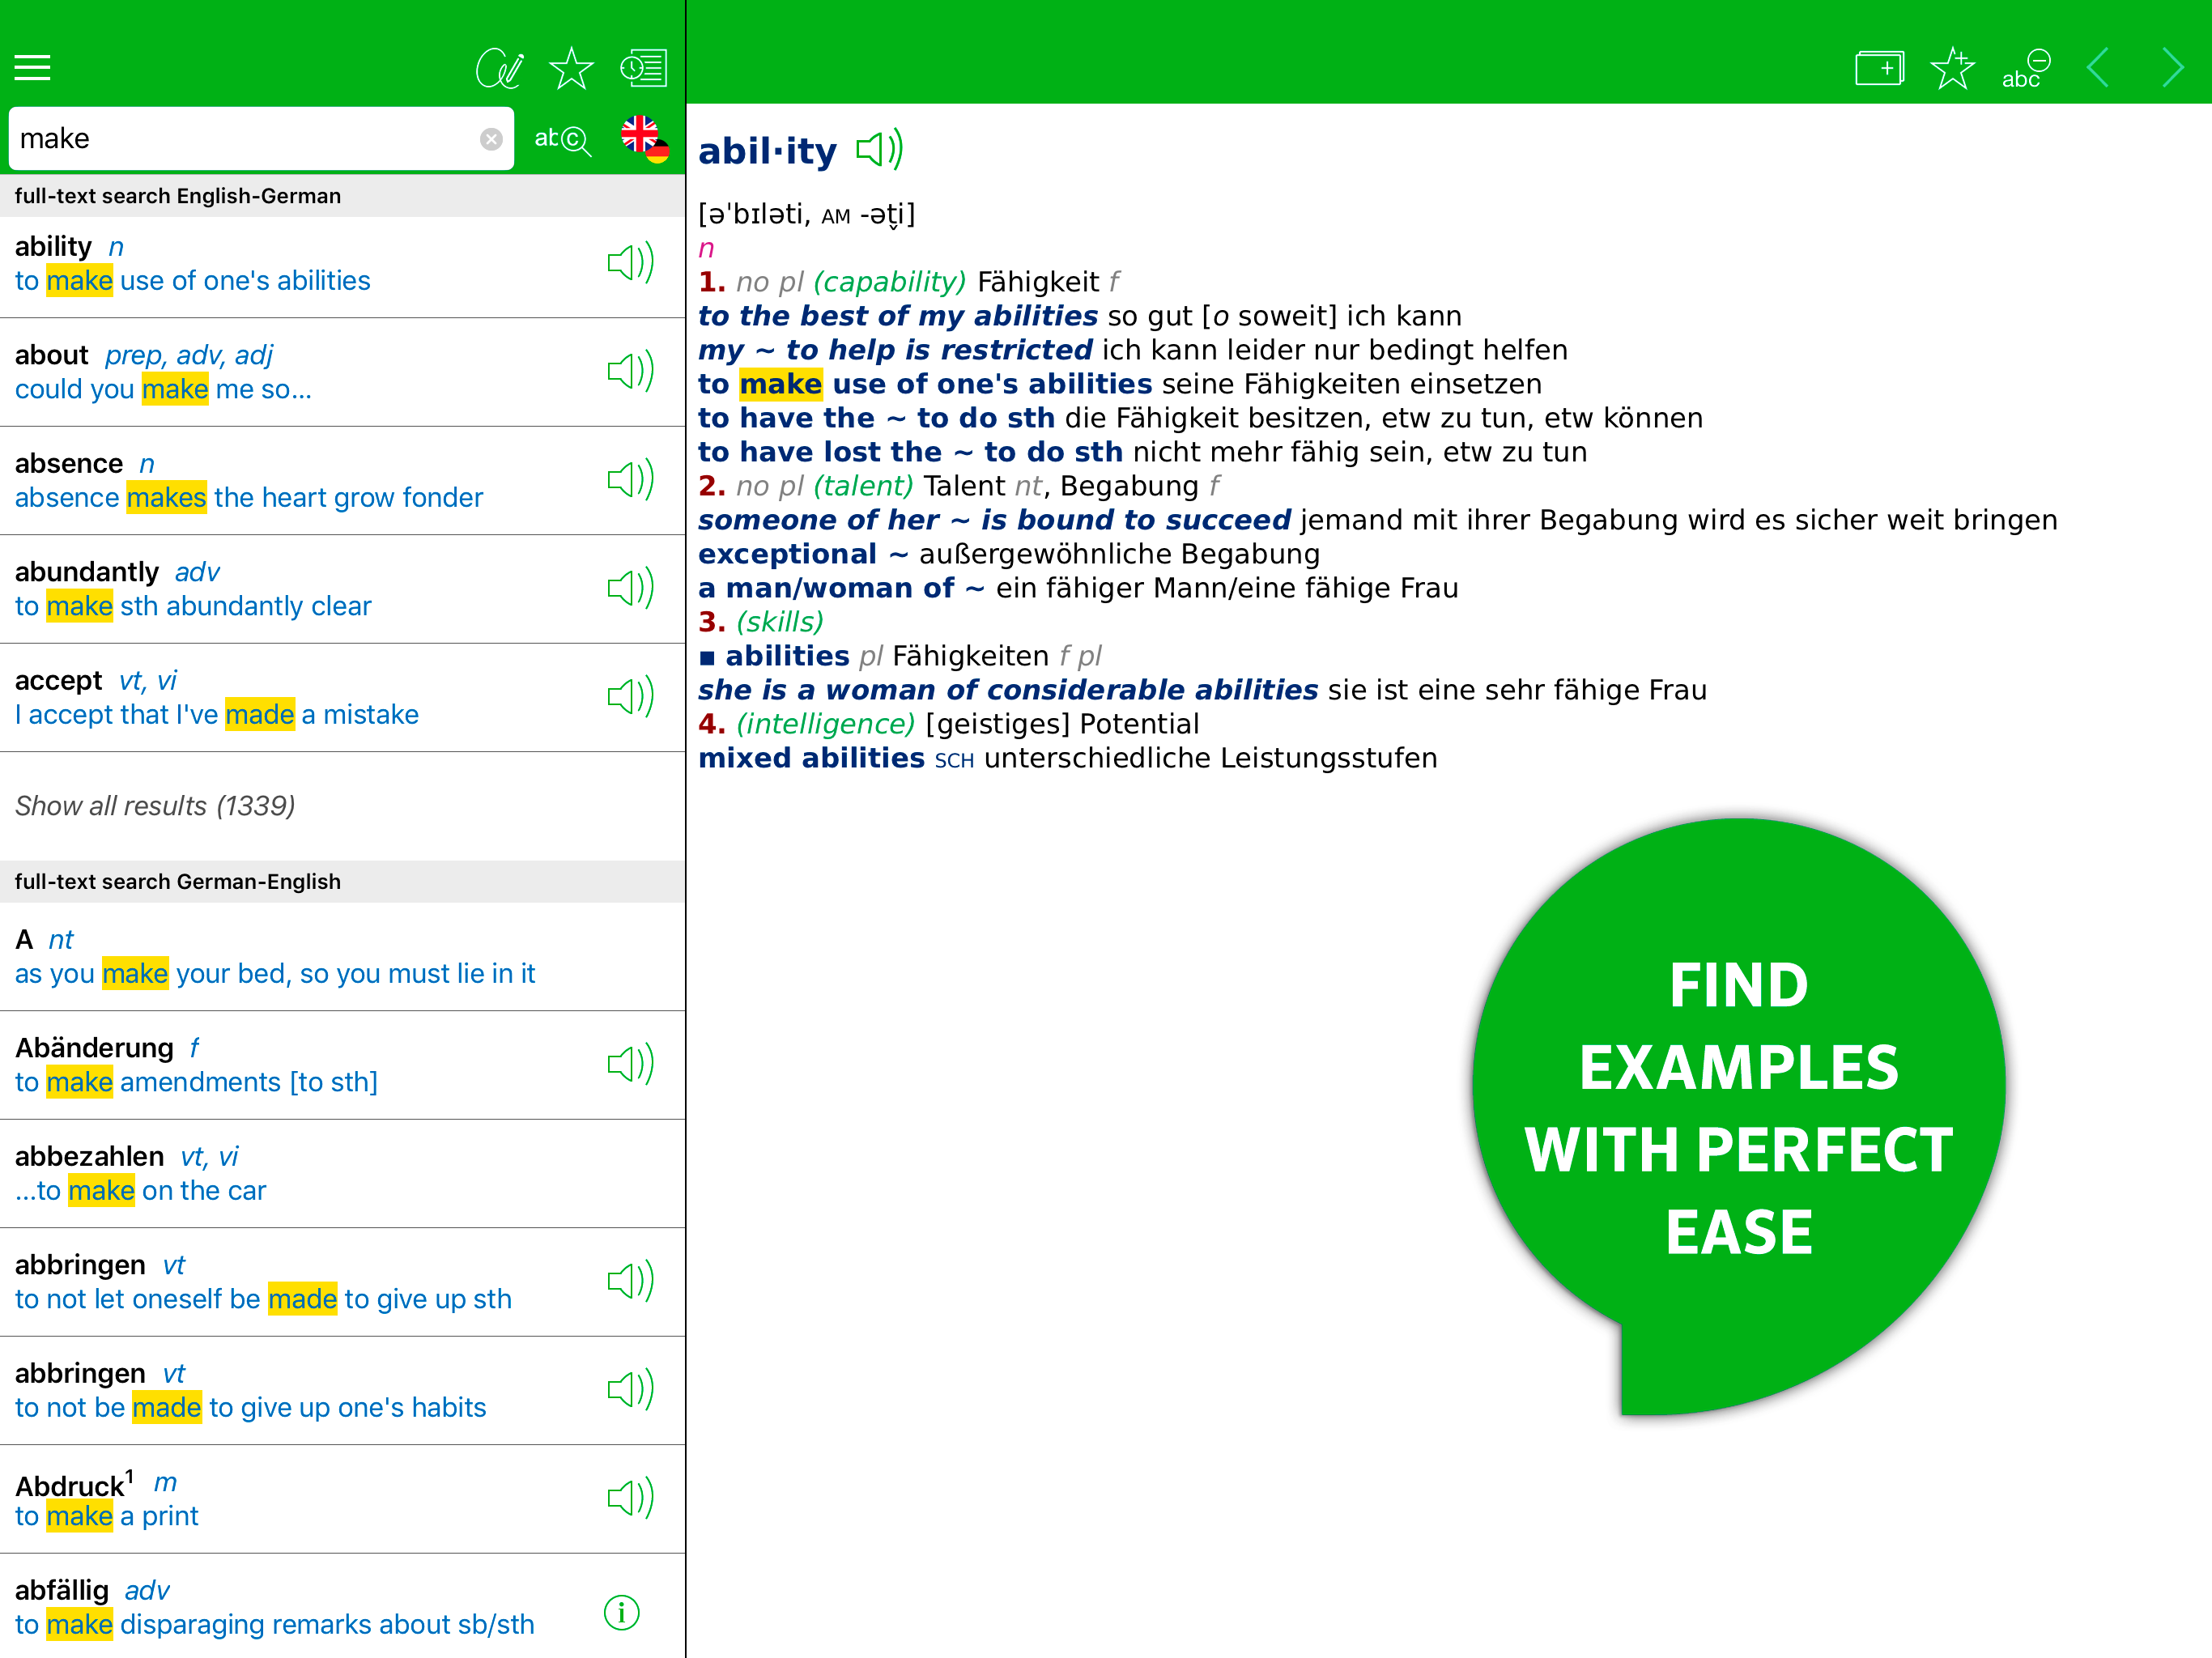
Task: Decrease text size with abc icon
Action: point(2025,69)
